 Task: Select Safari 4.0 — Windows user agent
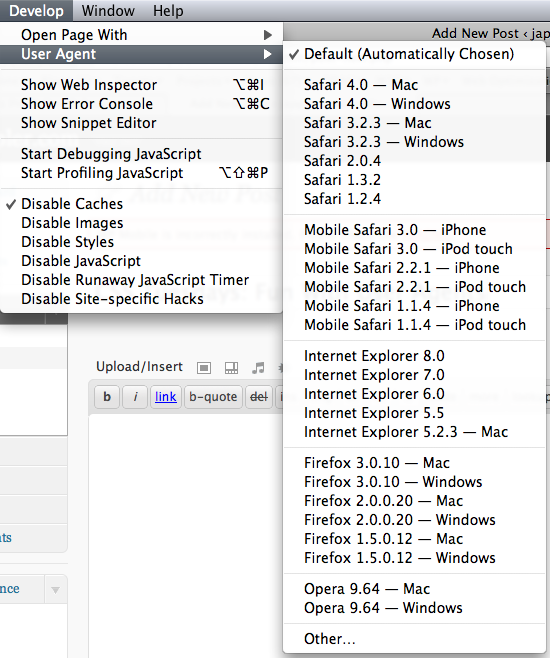coord(414,104)
